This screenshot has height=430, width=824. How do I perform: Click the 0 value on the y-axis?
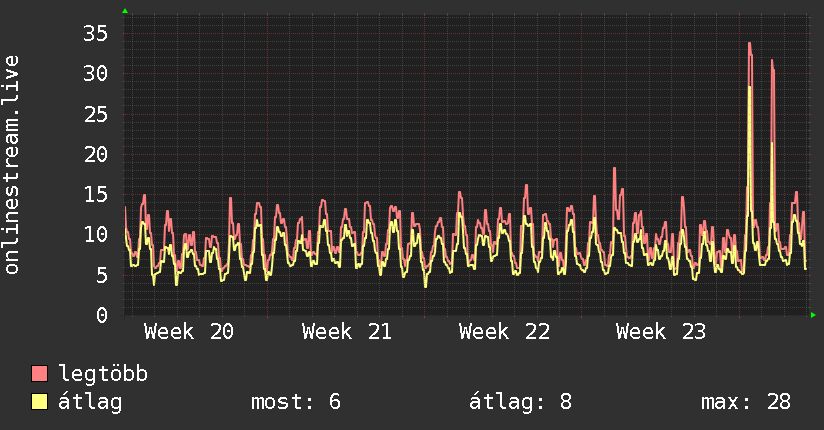coord(102,315)
